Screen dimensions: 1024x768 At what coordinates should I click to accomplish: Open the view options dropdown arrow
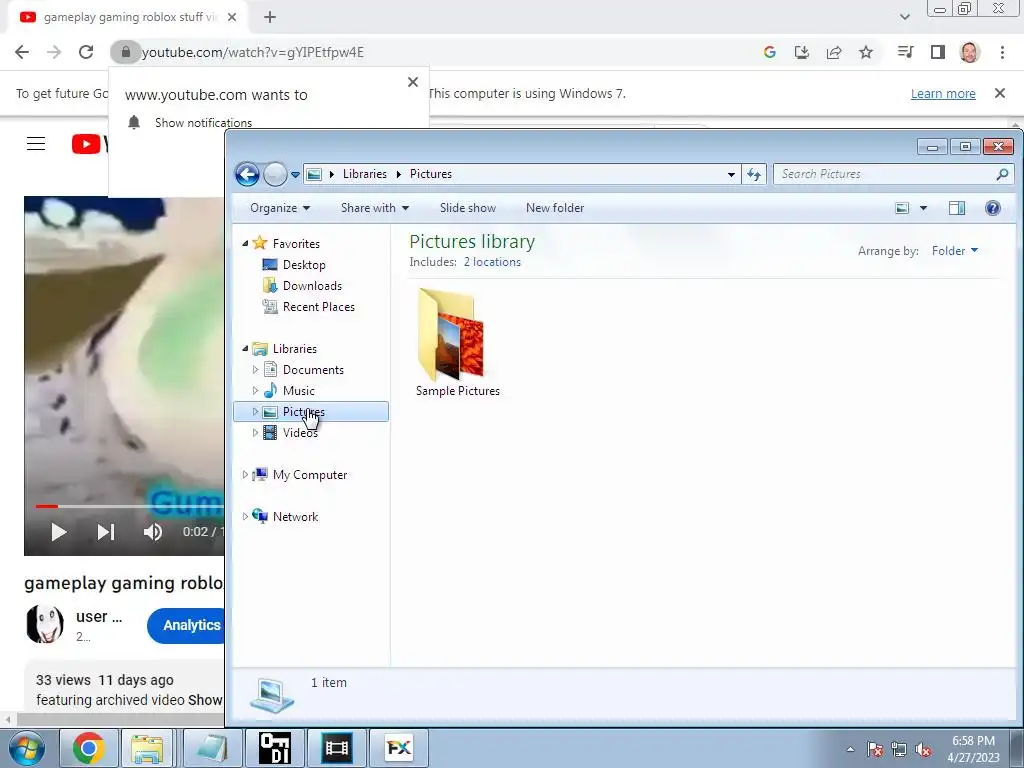[x=923, y=208]
